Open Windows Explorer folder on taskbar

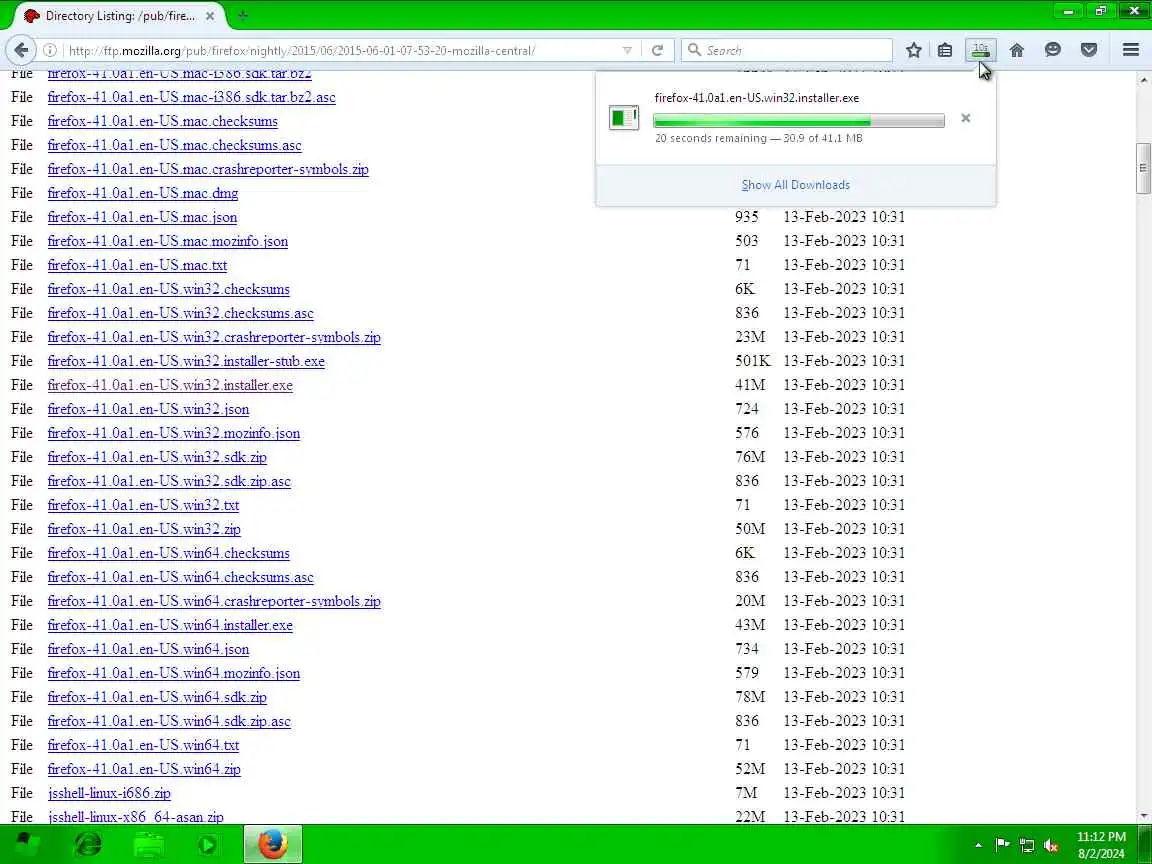point(149,844)
